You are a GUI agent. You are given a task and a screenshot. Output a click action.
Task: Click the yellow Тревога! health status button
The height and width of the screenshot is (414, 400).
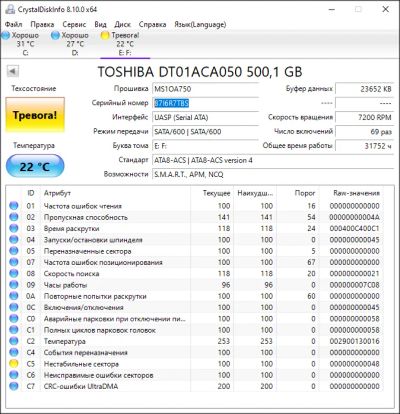(35, 115)
